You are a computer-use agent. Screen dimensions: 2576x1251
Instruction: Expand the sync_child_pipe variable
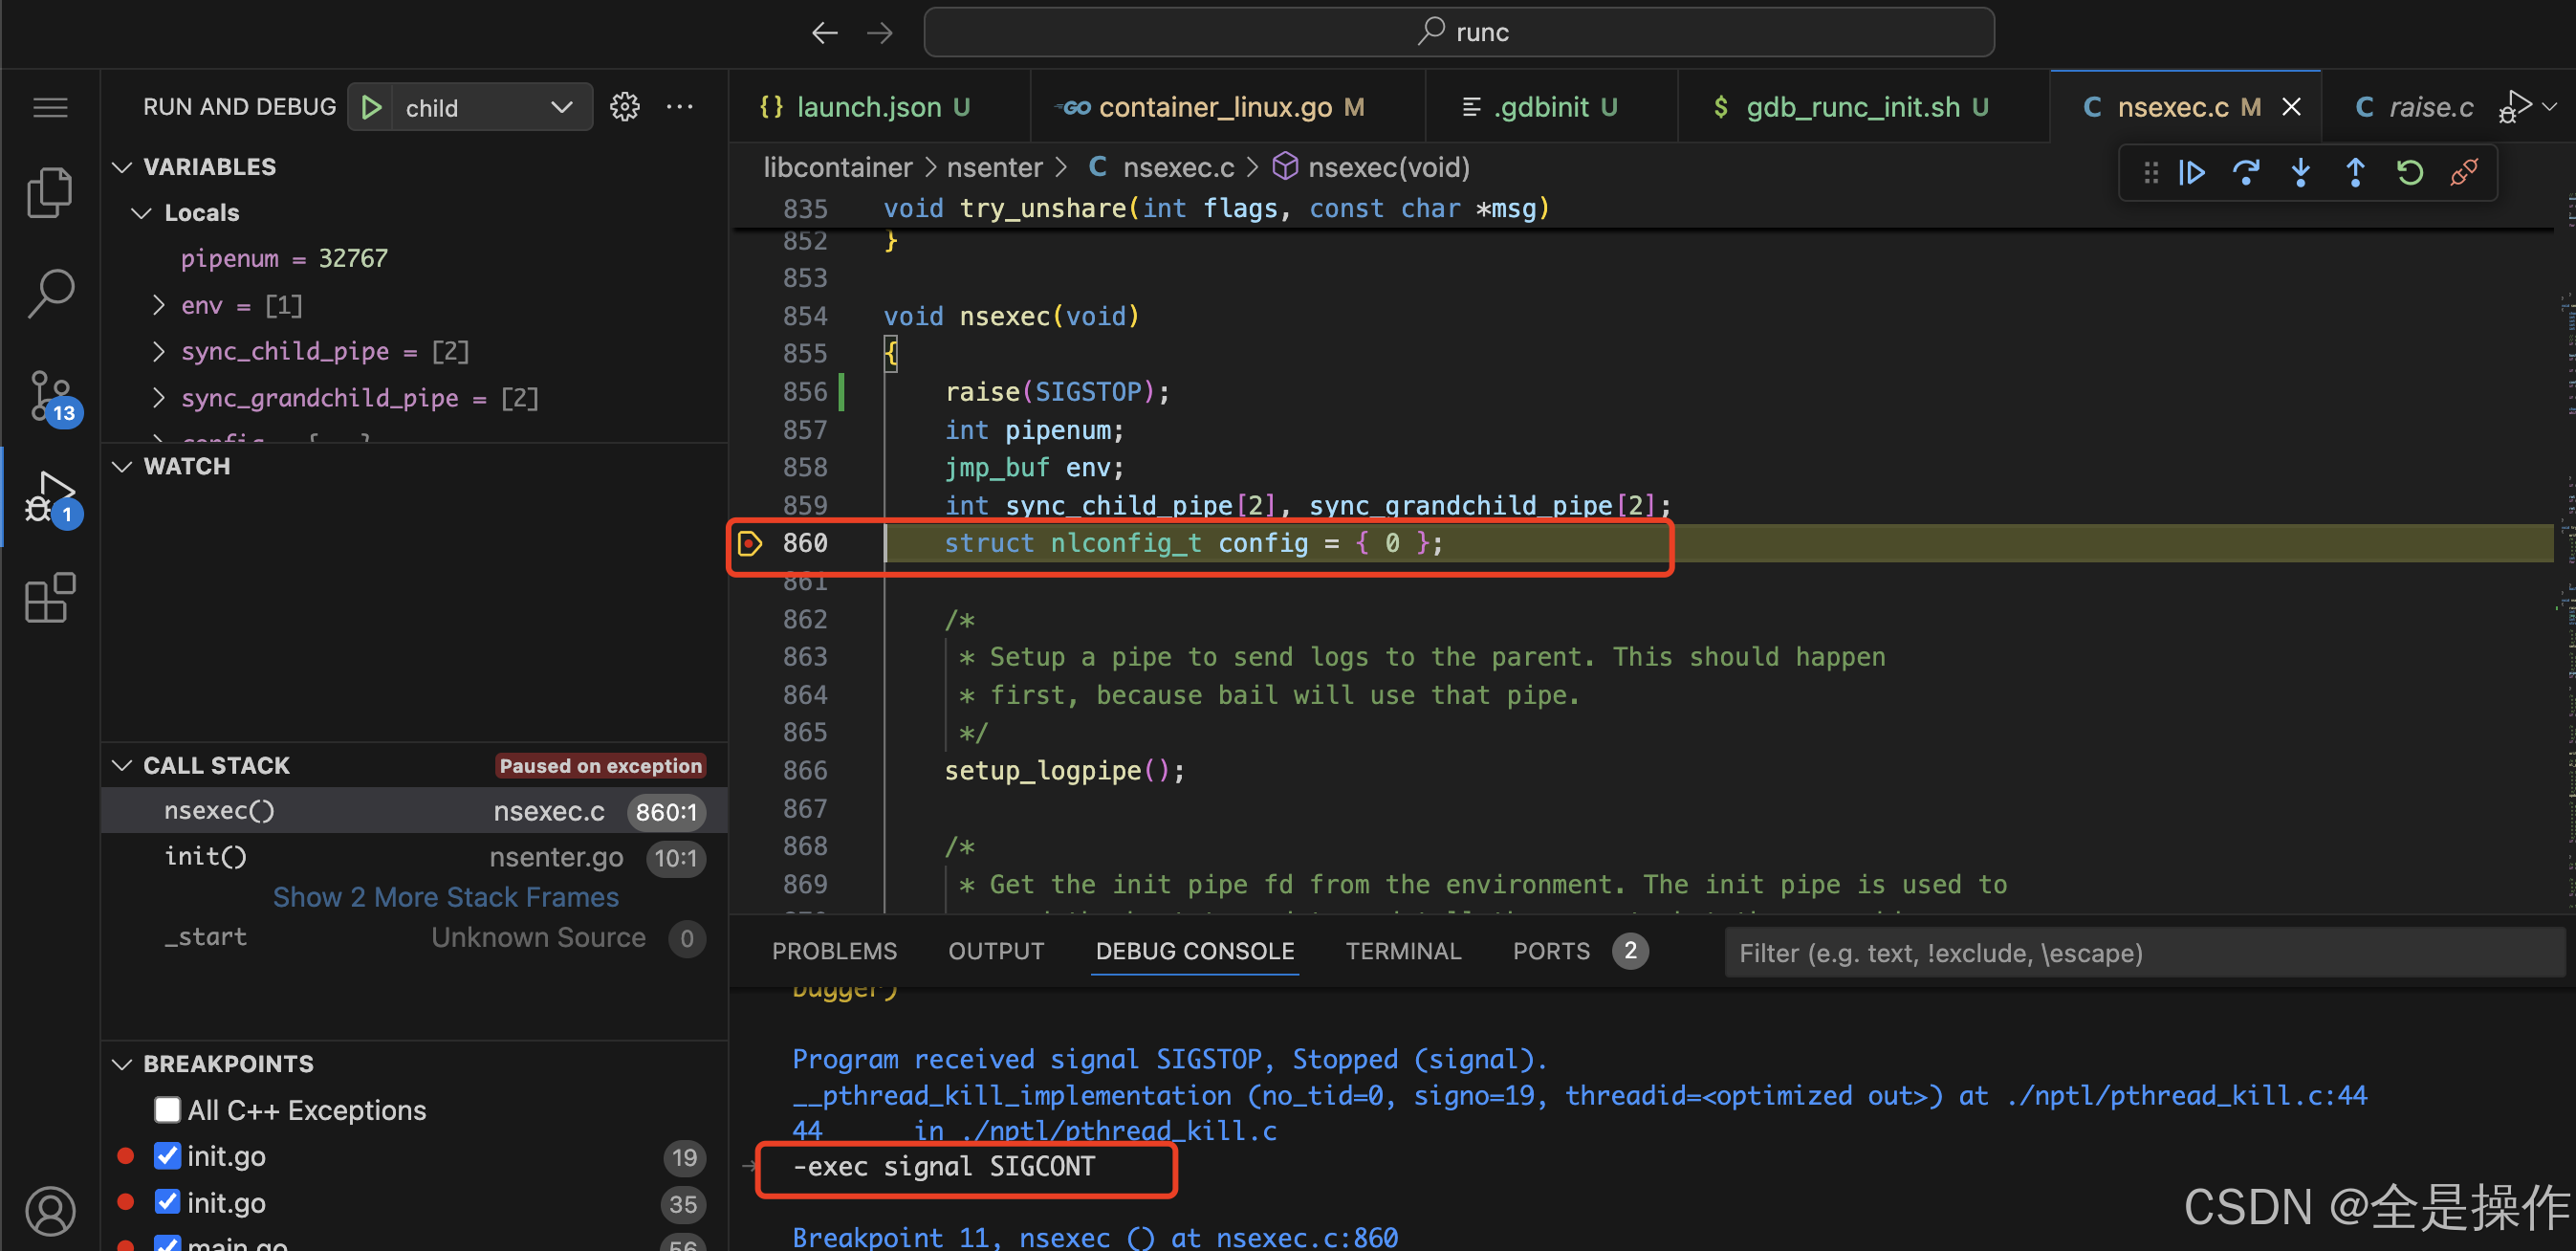(x=158, y=351)
